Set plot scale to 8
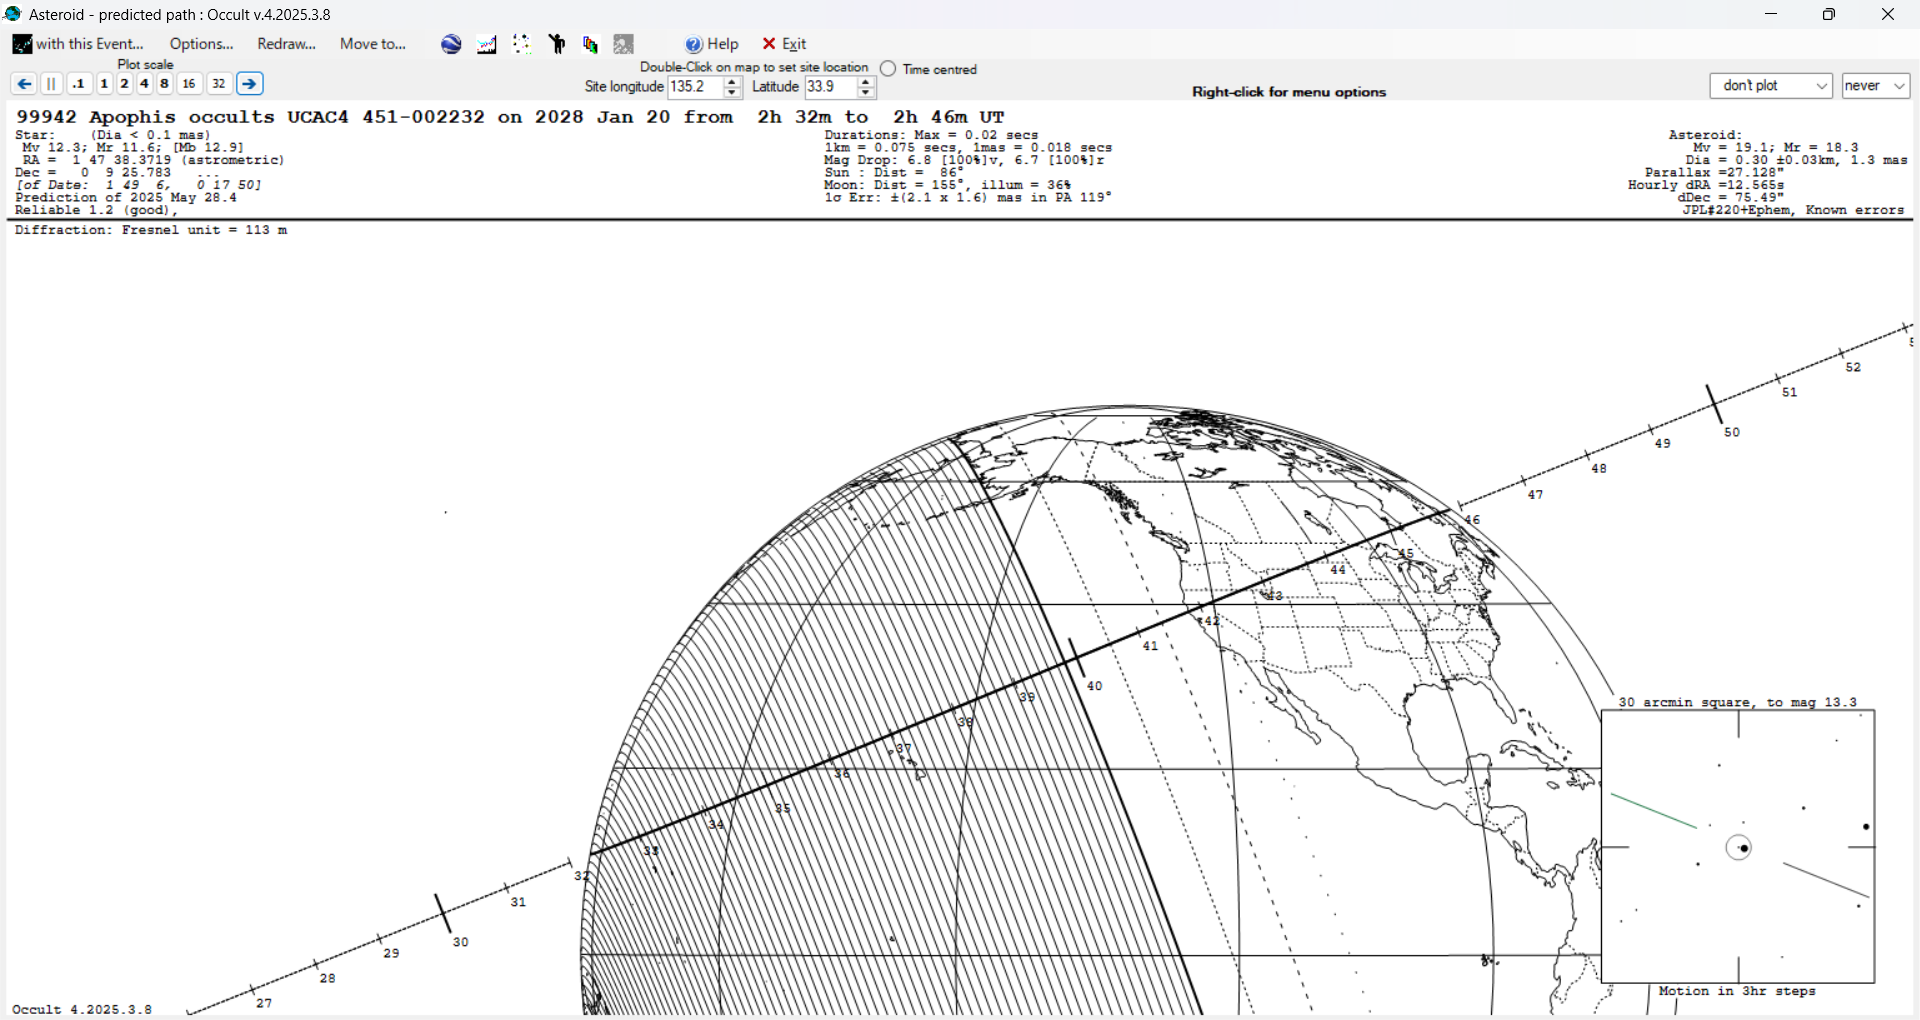Screen dimensions: 1920x1020 pos(164,84)
